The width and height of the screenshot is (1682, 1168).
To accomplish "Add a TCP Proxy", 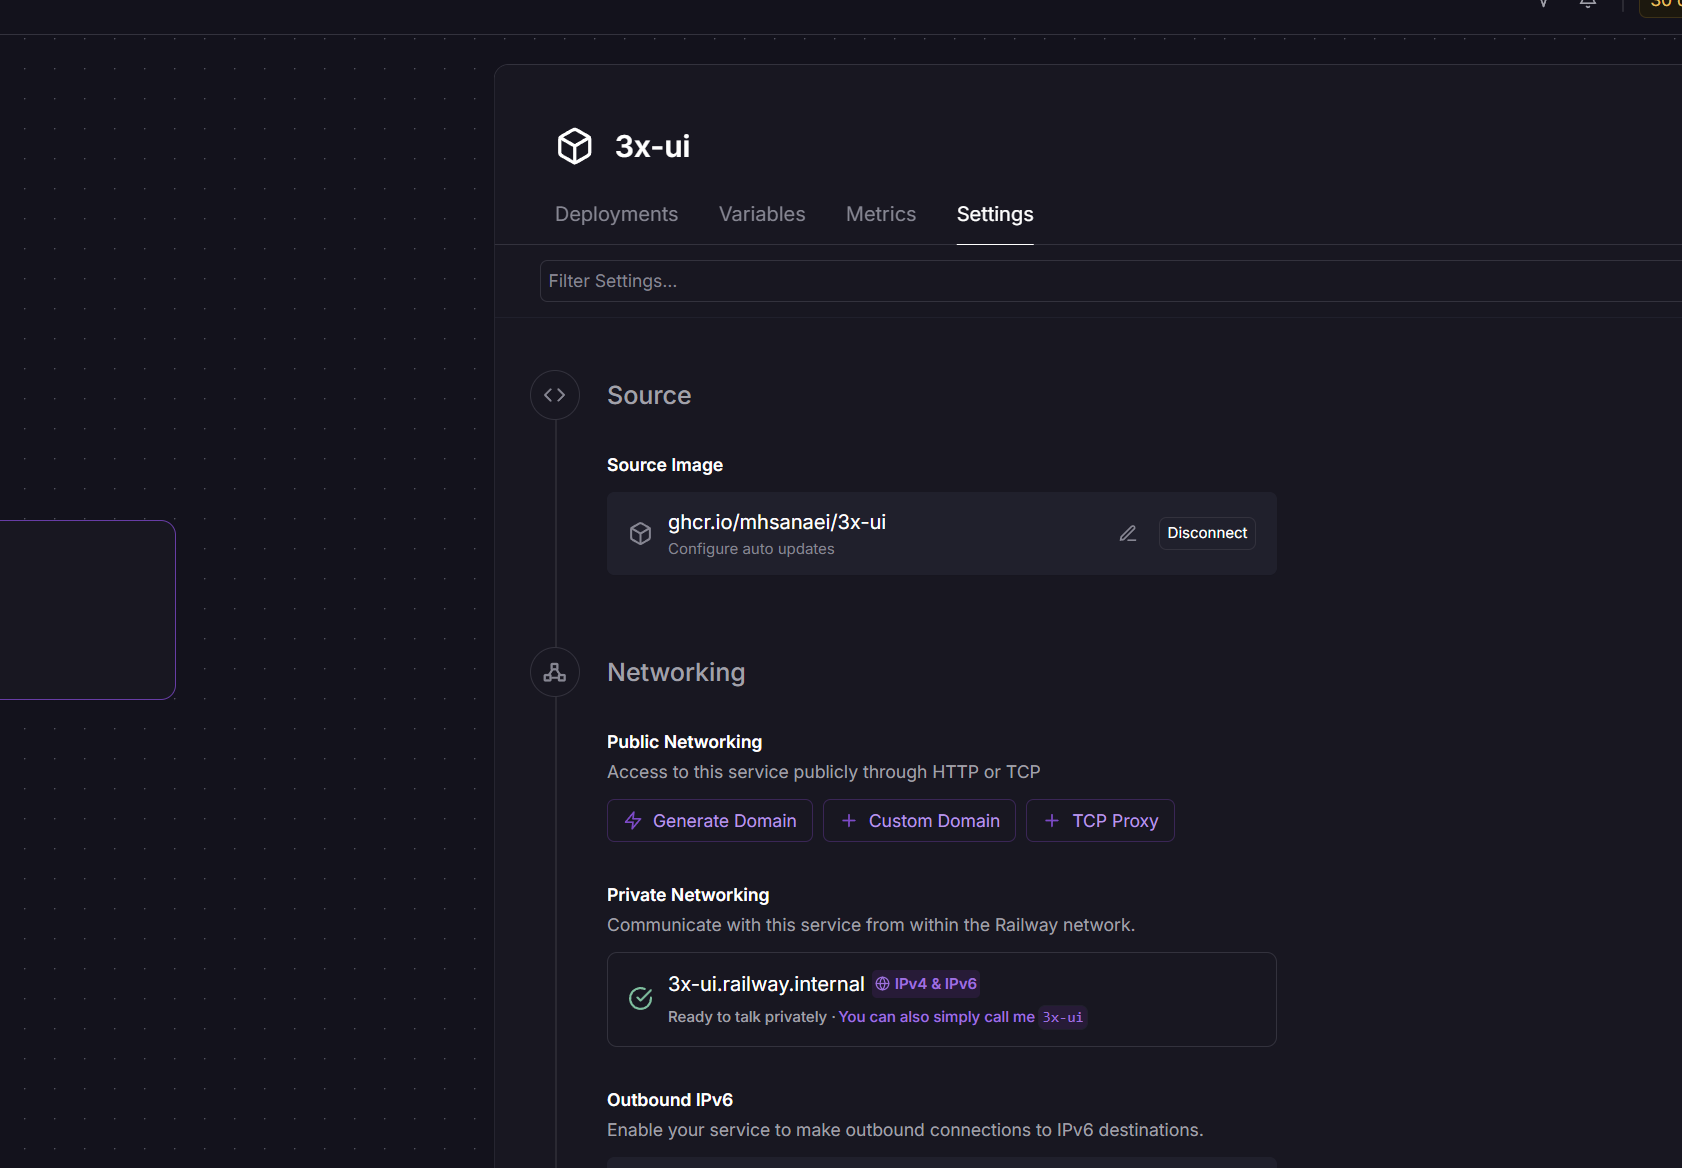I will point(1100,821).
